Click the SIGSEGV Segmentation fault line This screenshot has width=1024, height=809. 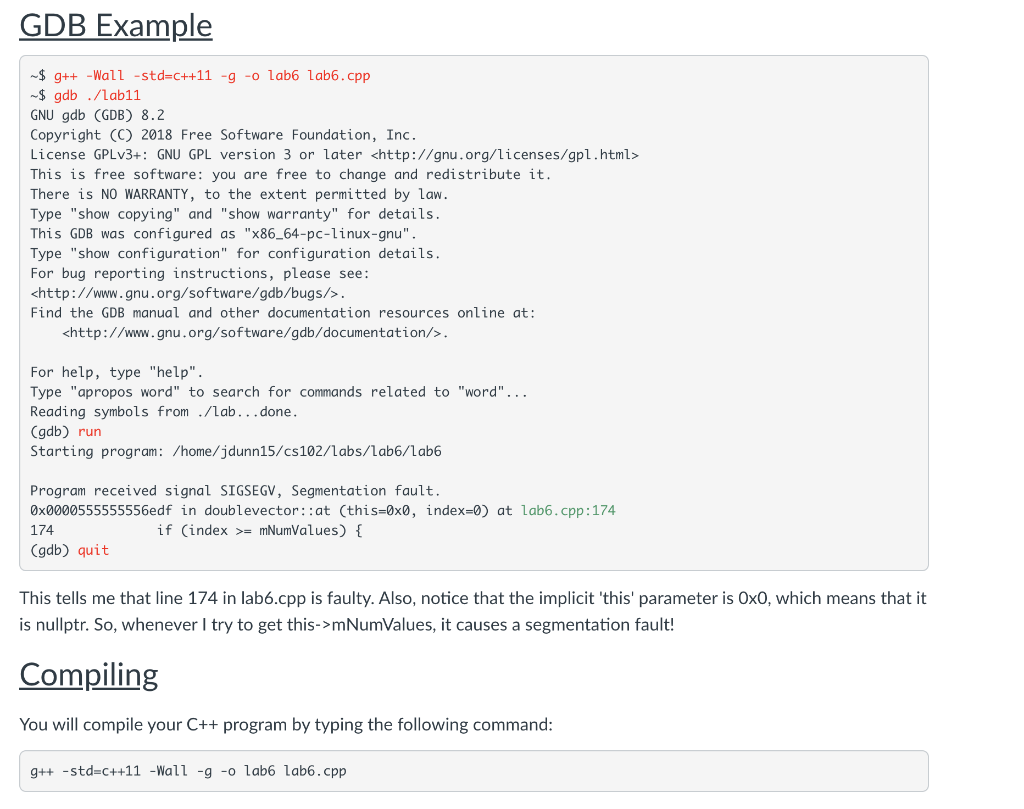point(235,491)
